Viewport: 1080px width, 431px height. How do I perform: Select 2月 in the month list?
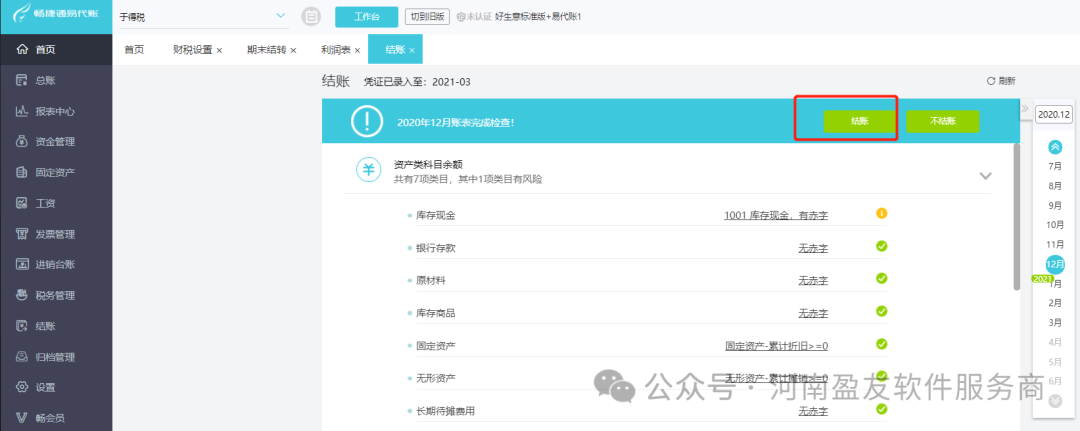click(1055, 303)
